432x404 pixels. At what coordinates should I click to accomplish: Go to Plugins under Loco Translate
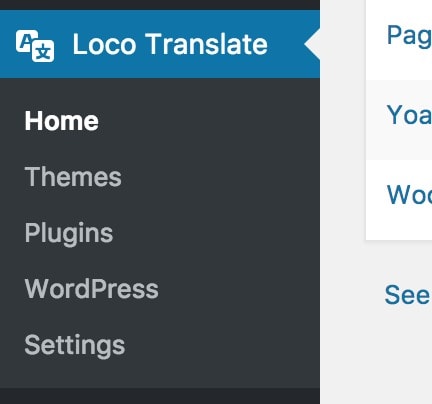69,233
